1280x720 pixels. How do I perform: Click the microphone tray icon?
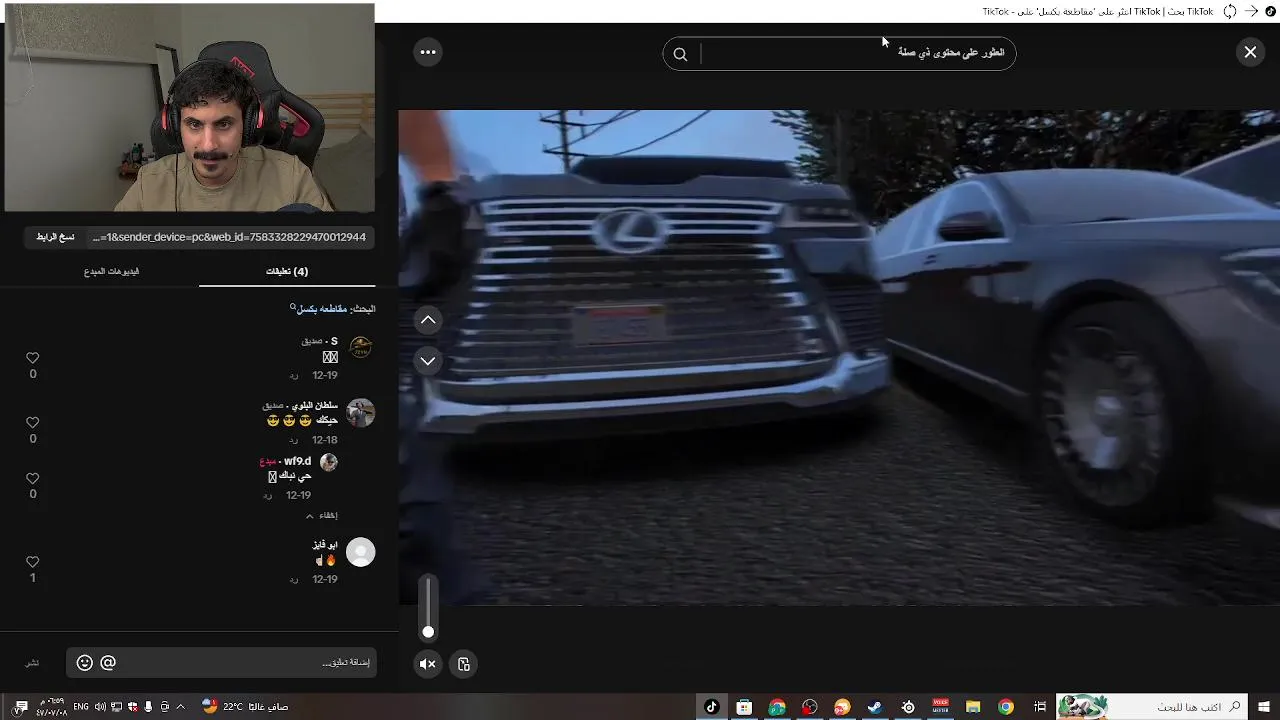point(148,707)
